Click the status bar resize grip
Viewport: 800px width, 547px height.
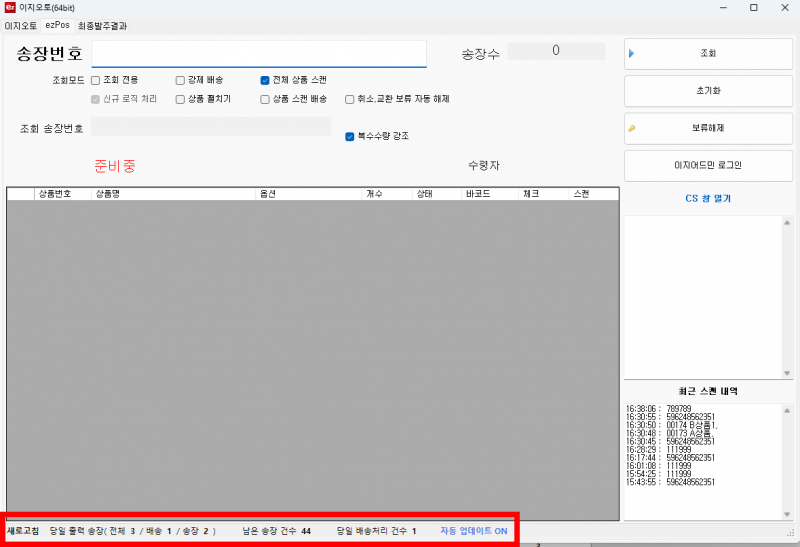[x=790, y=533]
